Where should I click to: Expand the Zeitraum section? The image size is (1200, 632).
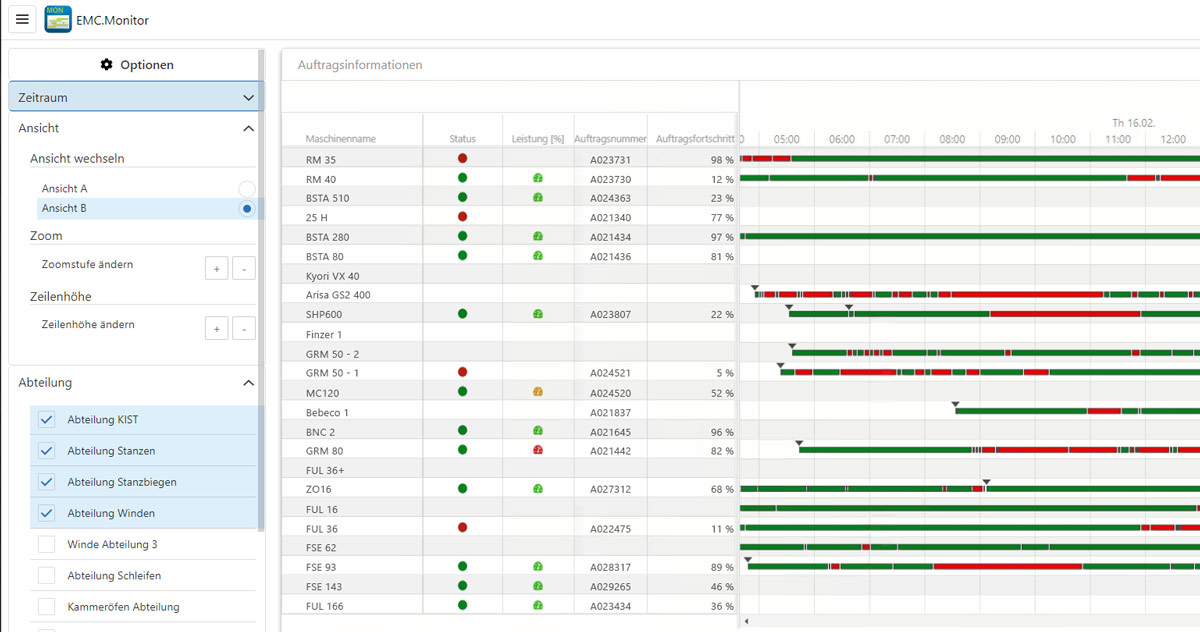(248, 98)
